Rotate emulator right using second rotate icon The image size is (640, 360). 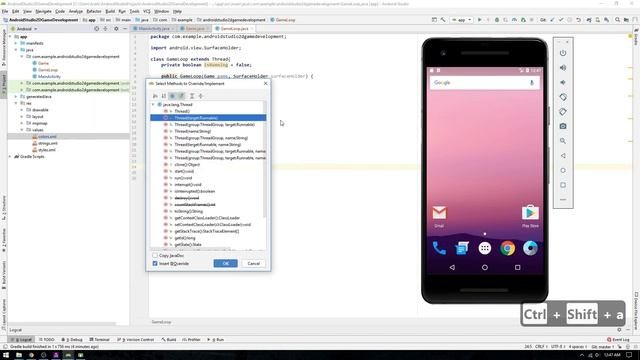tap(563, 112)
